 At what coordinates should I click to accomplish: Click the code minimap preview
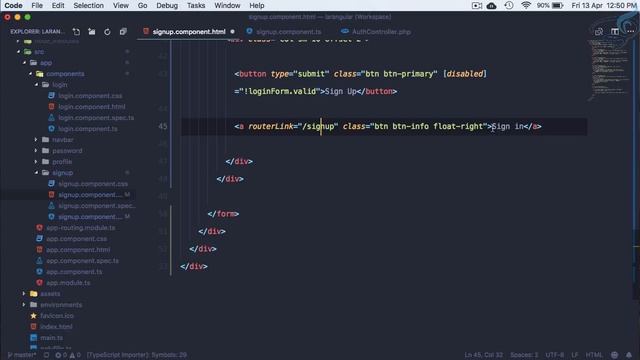[x=610, y=69]
